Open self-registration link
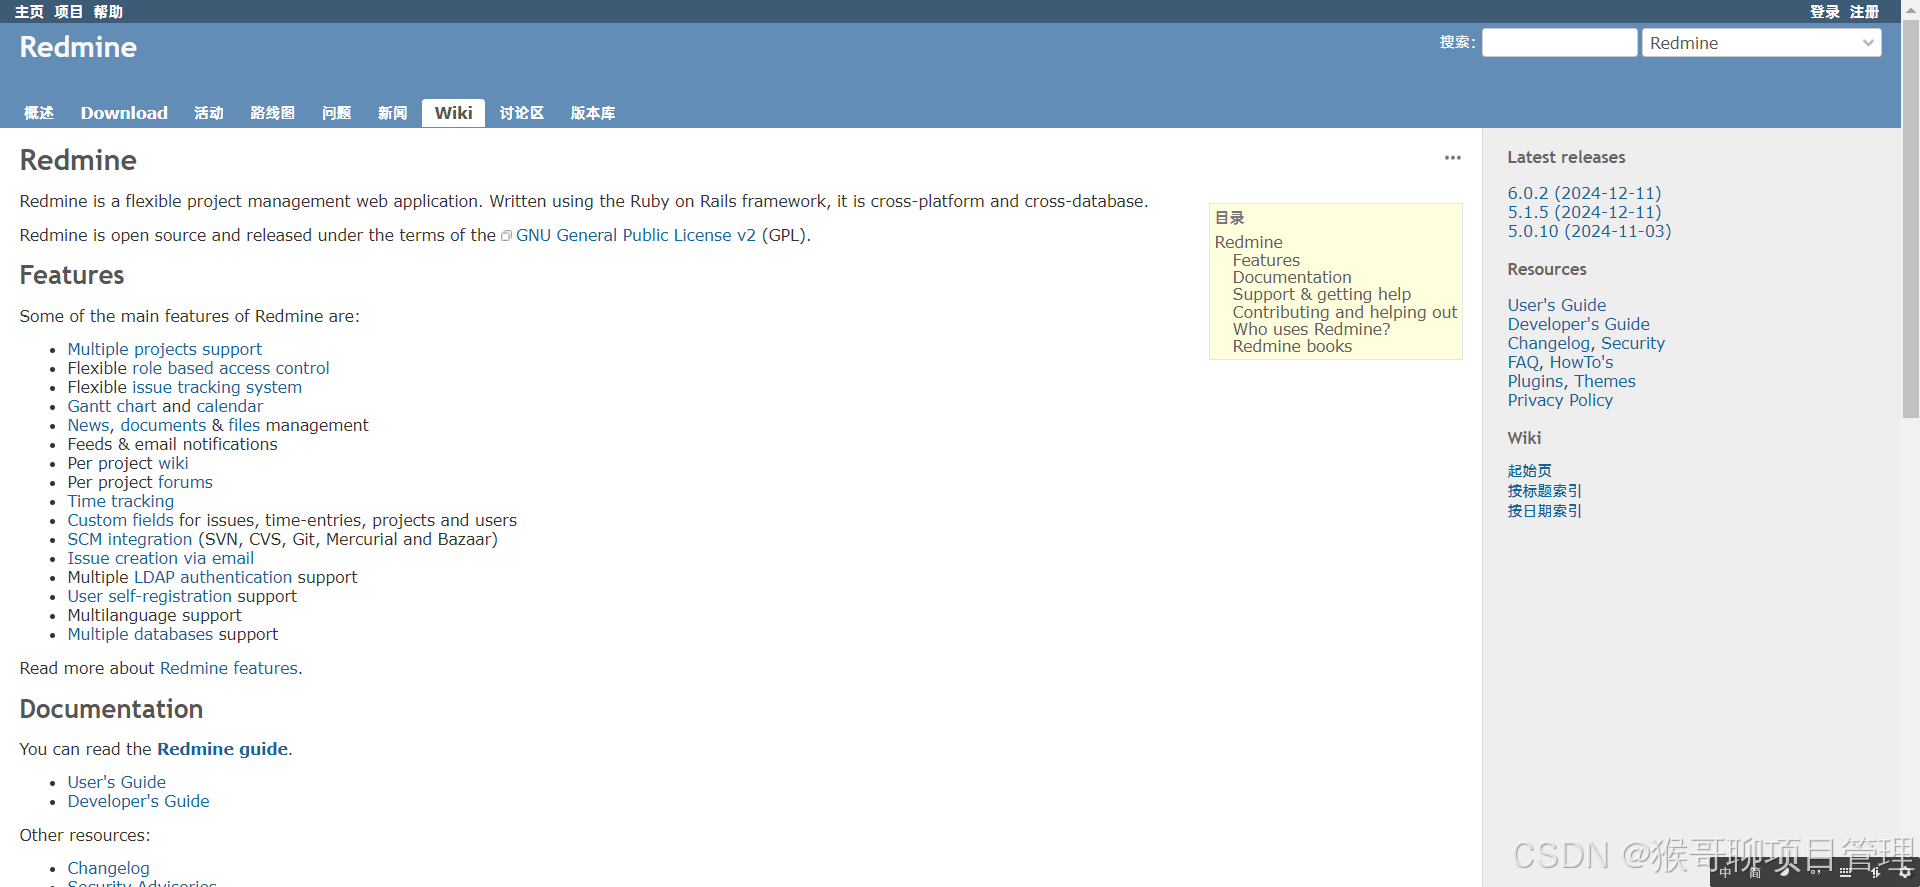Image resolution: width=1920 pixels, height=887 pixels. coord(149,596)
